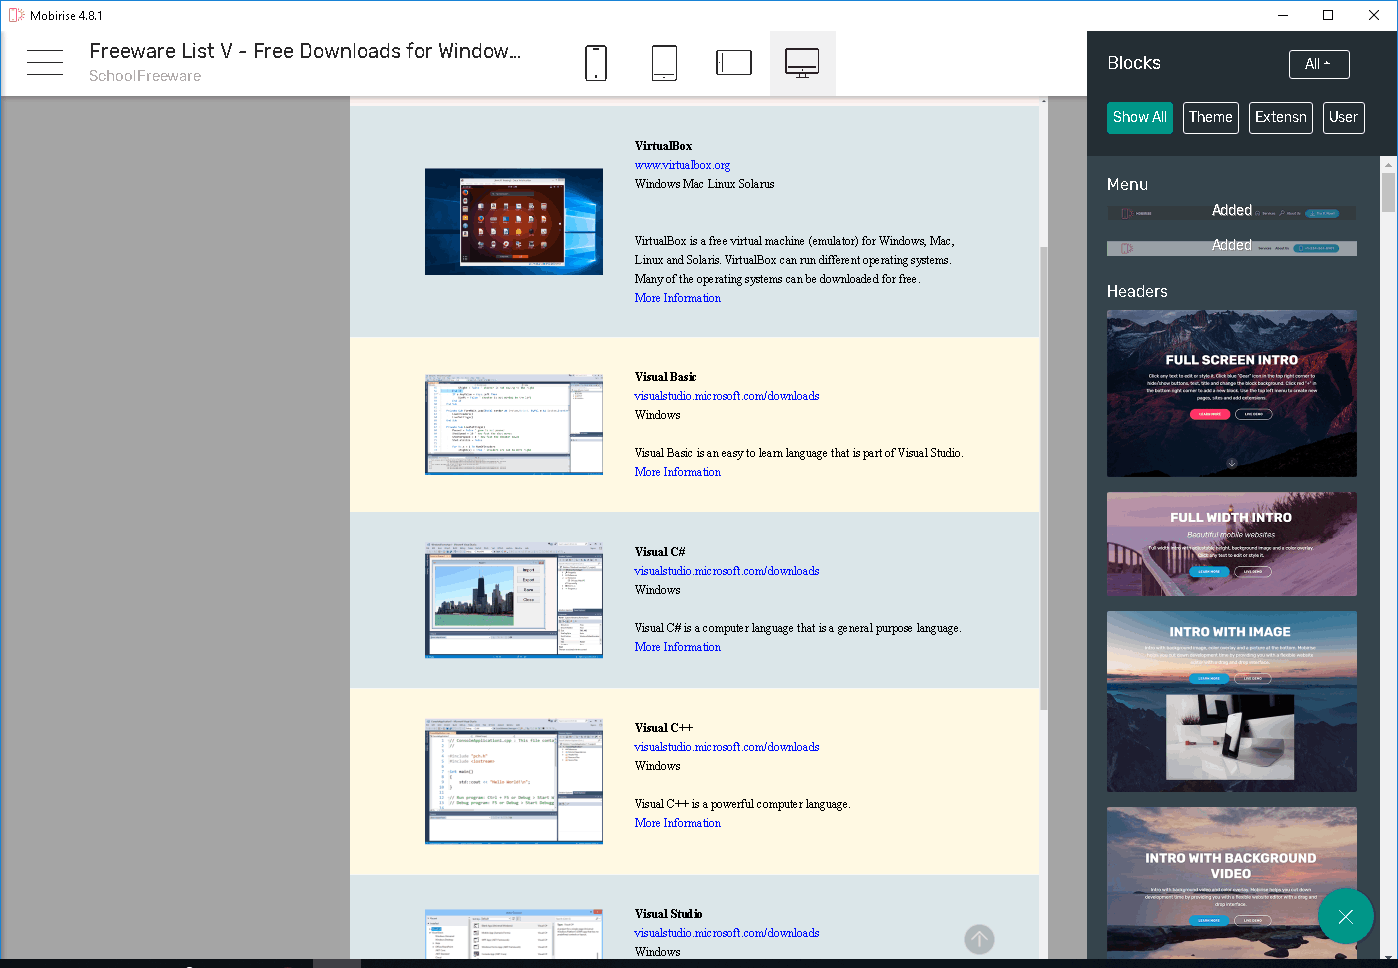
Task: Select the Show All filter
Action: click(1140, 118)
